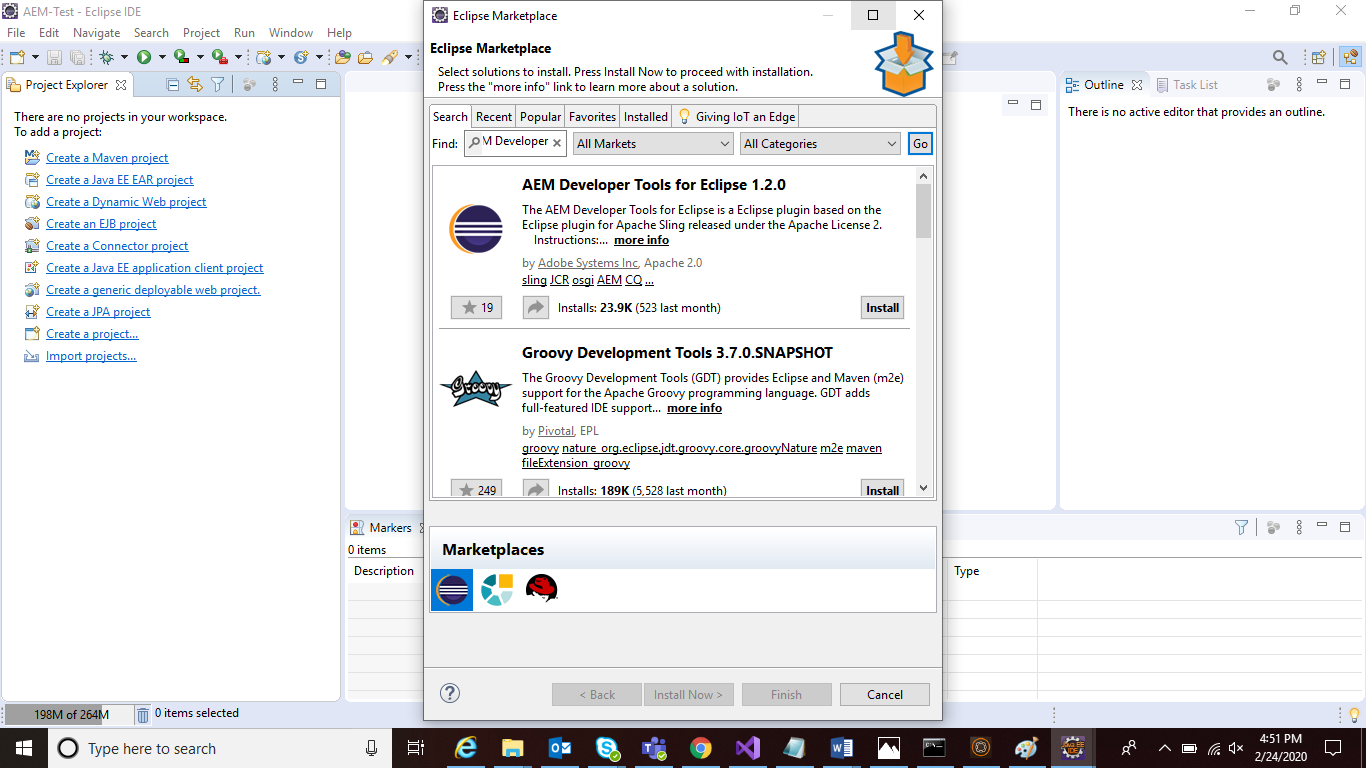Screen dimensions: 1366x768
Task: Open the Outline view menu dots
Action: click(x=1299, y=85)
